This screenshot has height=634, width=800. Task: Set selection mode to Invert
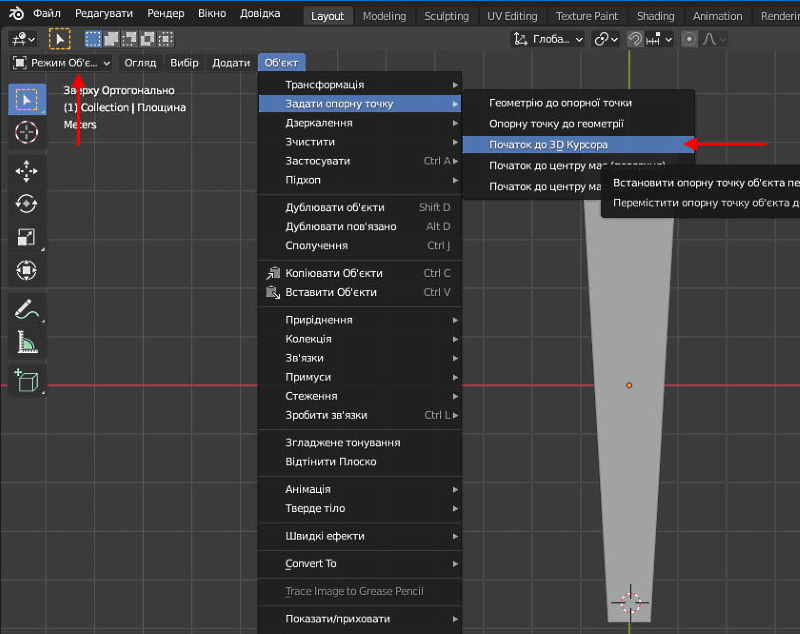click(x=147, y=39)
